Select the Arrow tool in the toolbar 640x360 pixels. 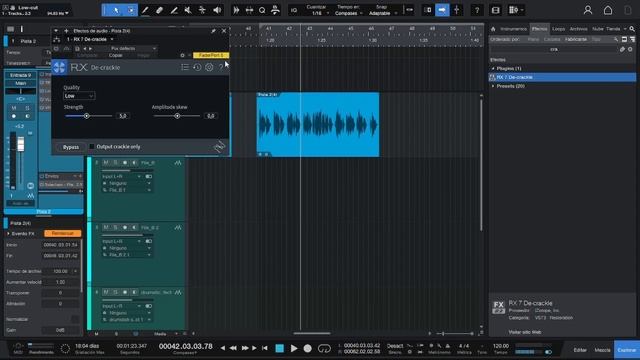pos(116,10)
